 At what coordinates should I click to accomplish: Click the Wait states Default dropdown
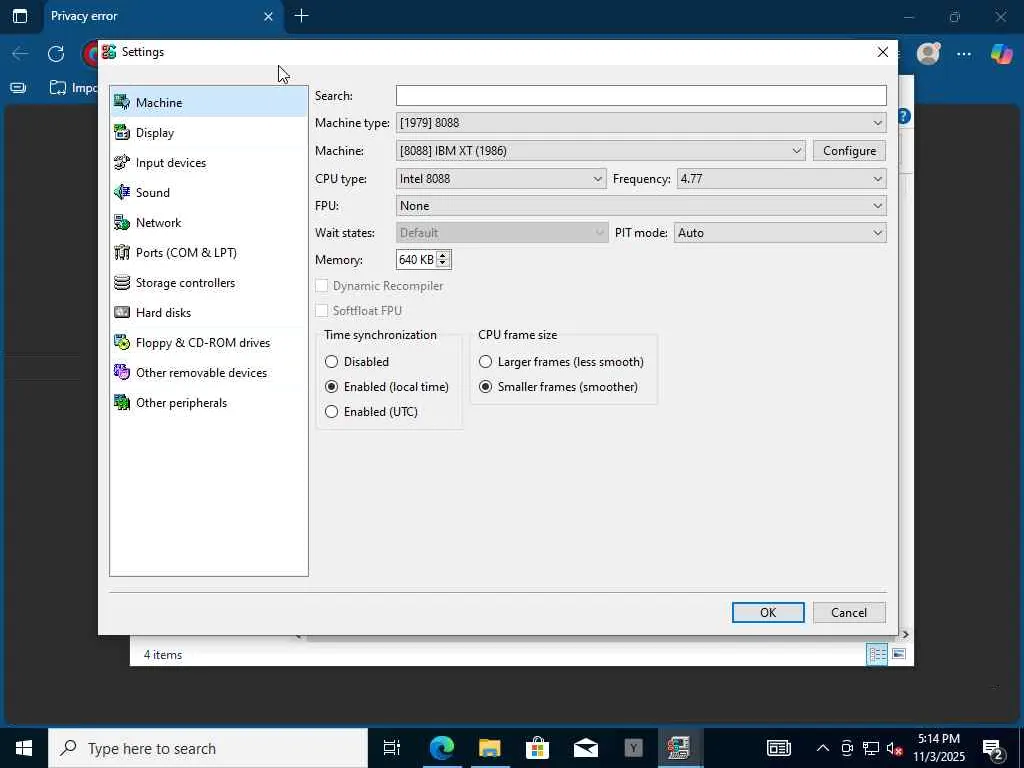point(502,233)
